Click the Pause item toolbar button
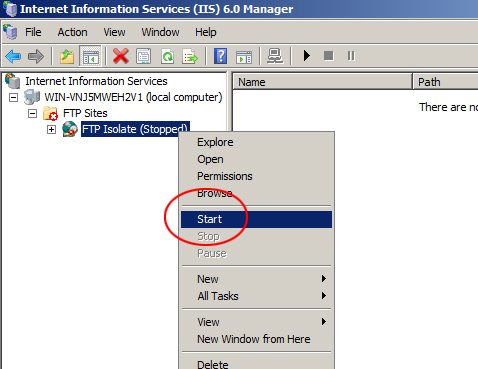The height and width of the screenshot is (369, 478). [x=351, y=56]
